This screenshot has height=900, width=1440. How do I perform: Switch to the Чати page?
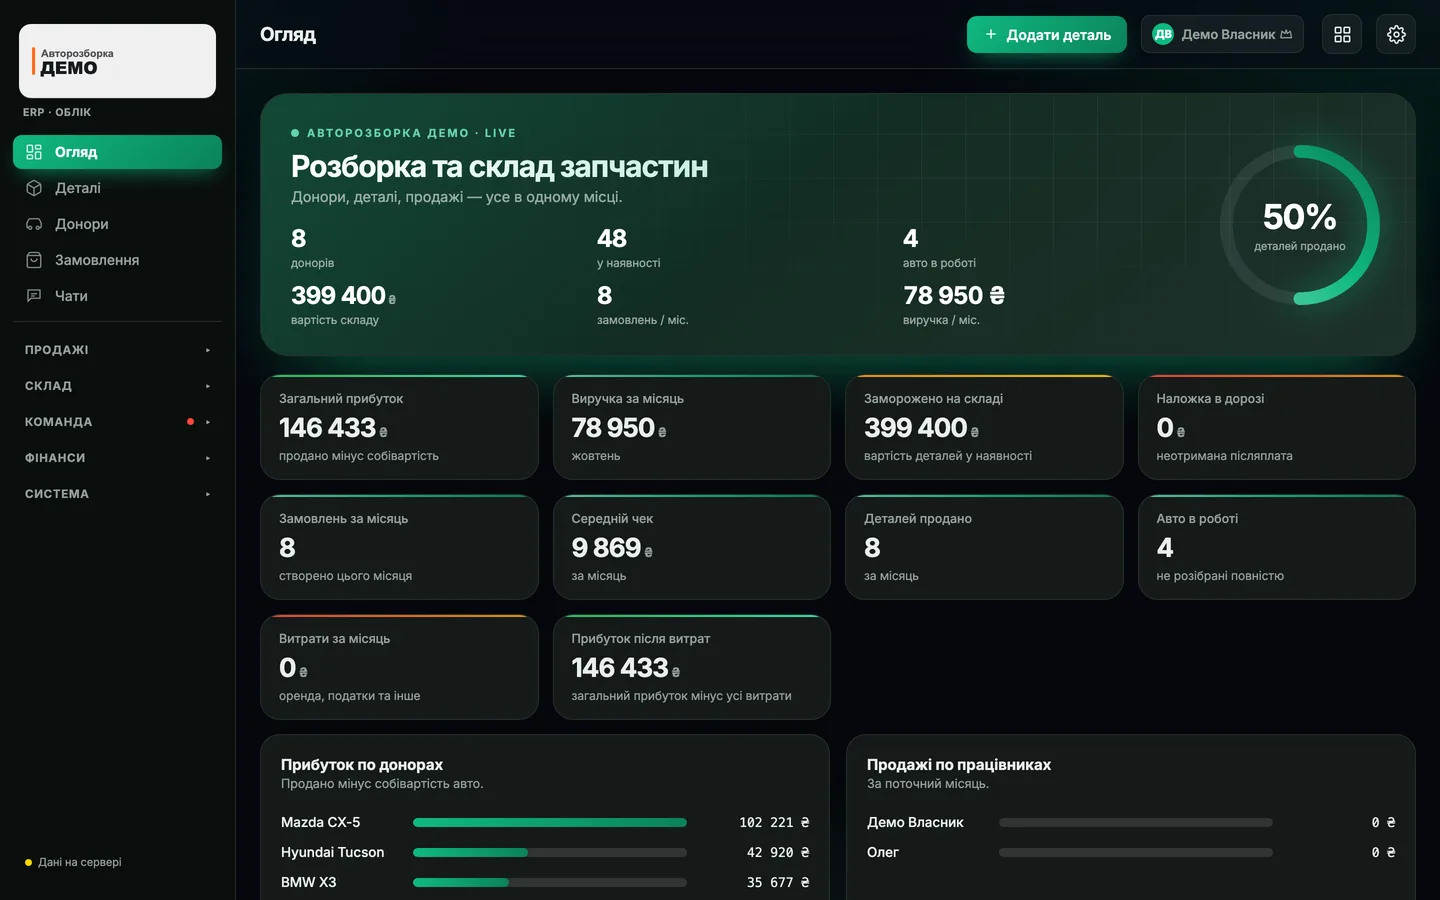coord(117,296)
